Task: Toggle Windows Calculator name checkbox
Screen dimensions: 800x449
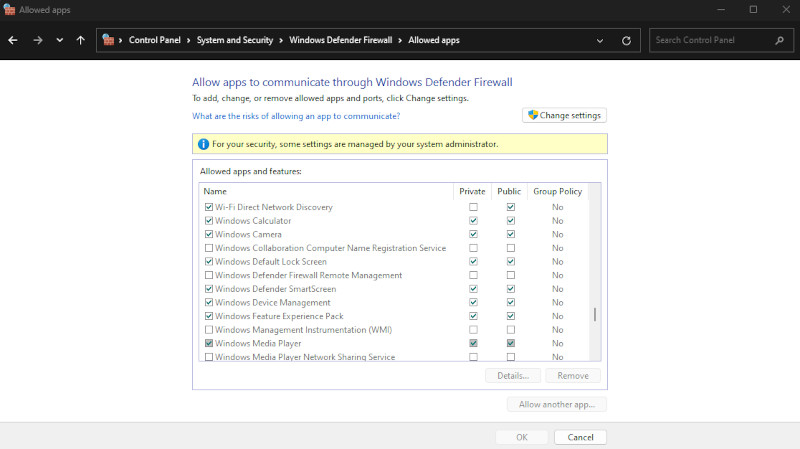Action: click(209, 221)
